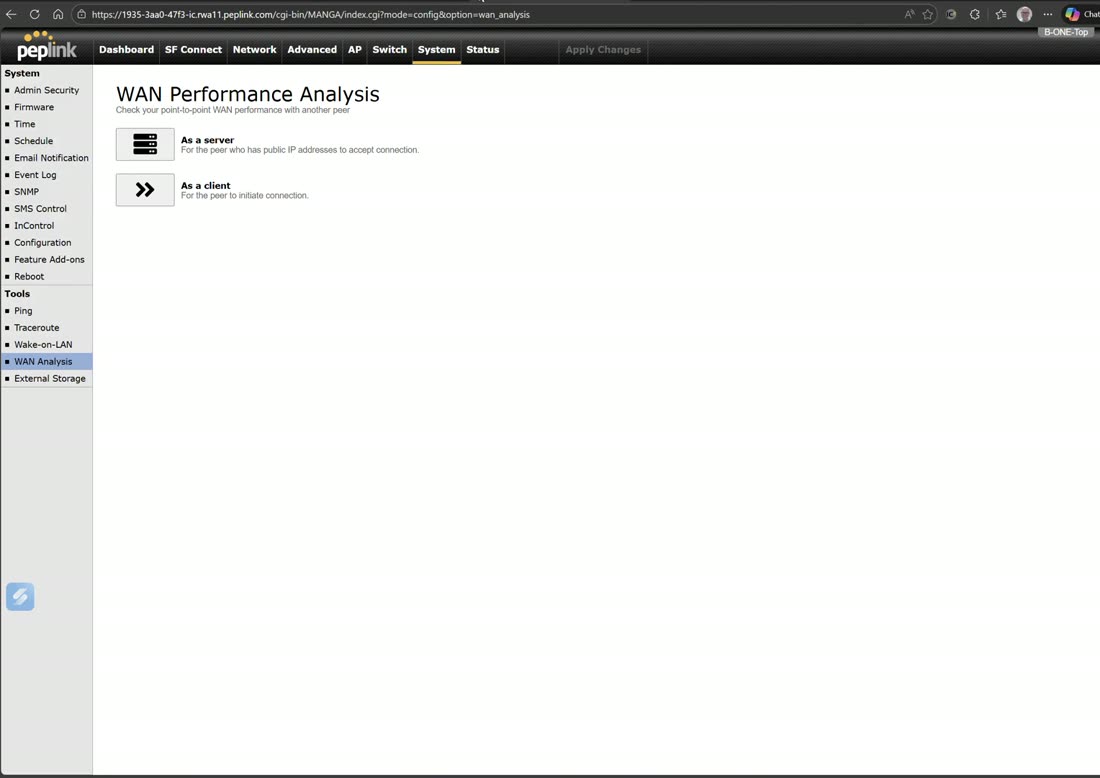This screenshot has width=1100, height=778.
Task: Click the lock site info icon
Action: [x=81, y=14]
